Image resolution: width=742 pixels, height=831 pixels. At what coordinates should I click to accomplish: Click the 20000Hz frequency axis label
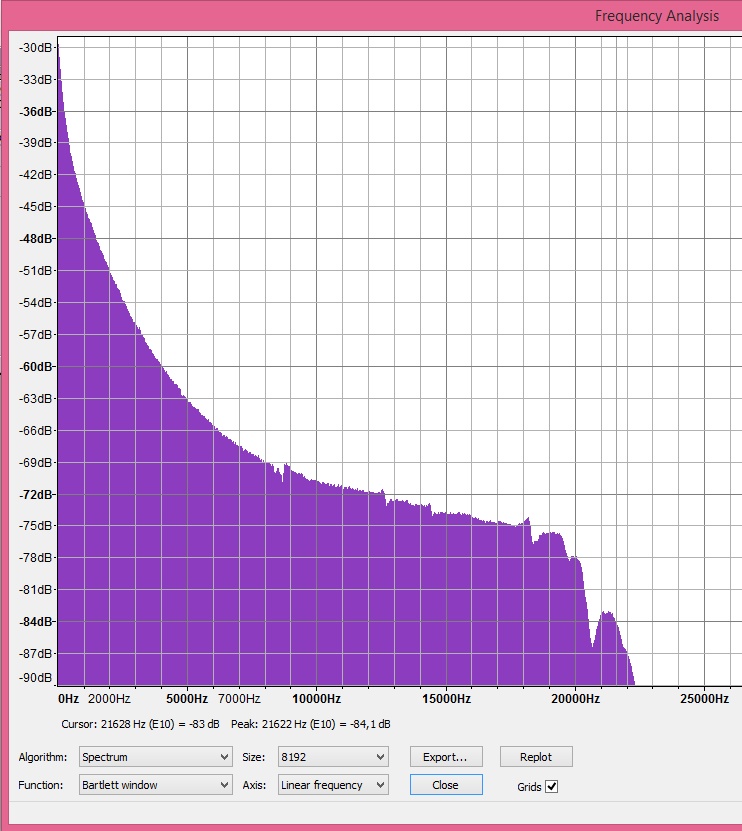pos(575,699)
